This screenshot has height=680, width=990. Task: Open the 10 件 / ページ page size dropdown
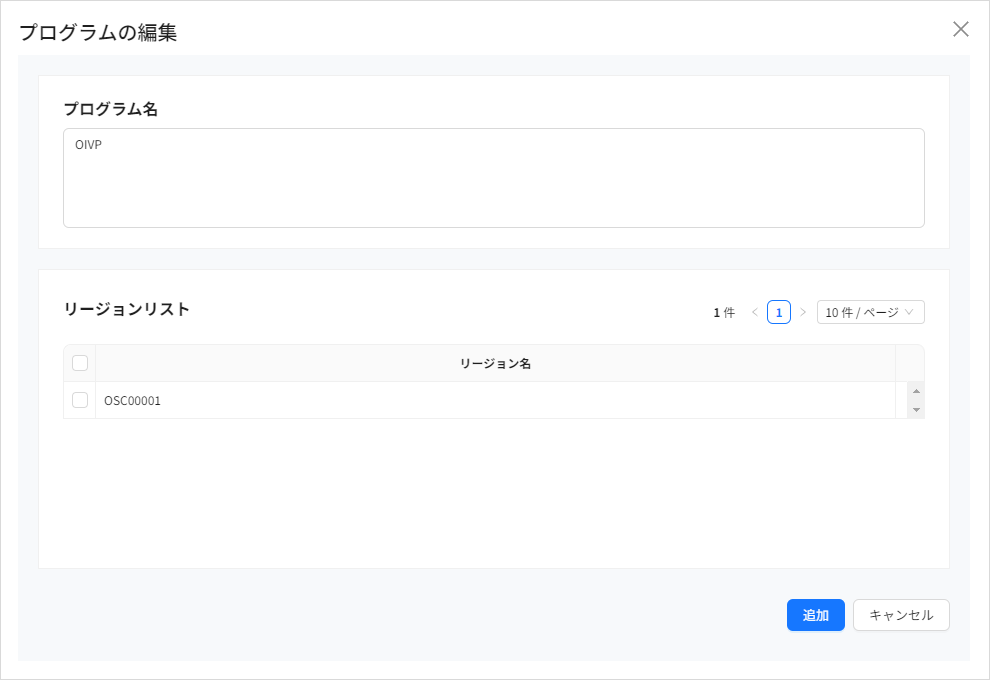pyautogui.click(x=870, y=312)
